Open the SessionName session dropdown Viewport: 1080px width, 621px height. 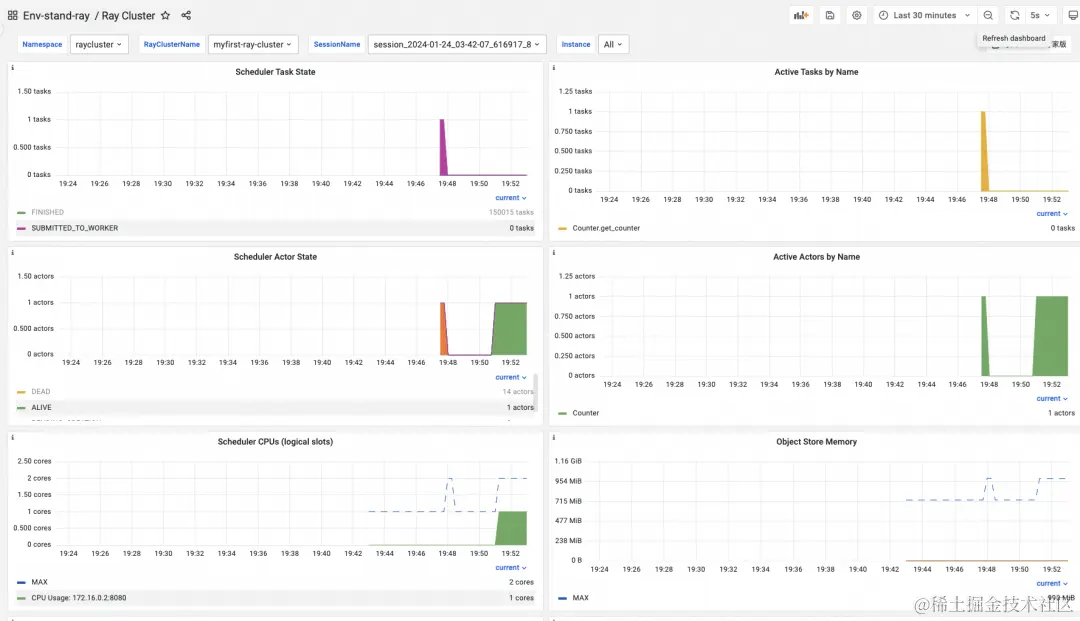[457, 44]
